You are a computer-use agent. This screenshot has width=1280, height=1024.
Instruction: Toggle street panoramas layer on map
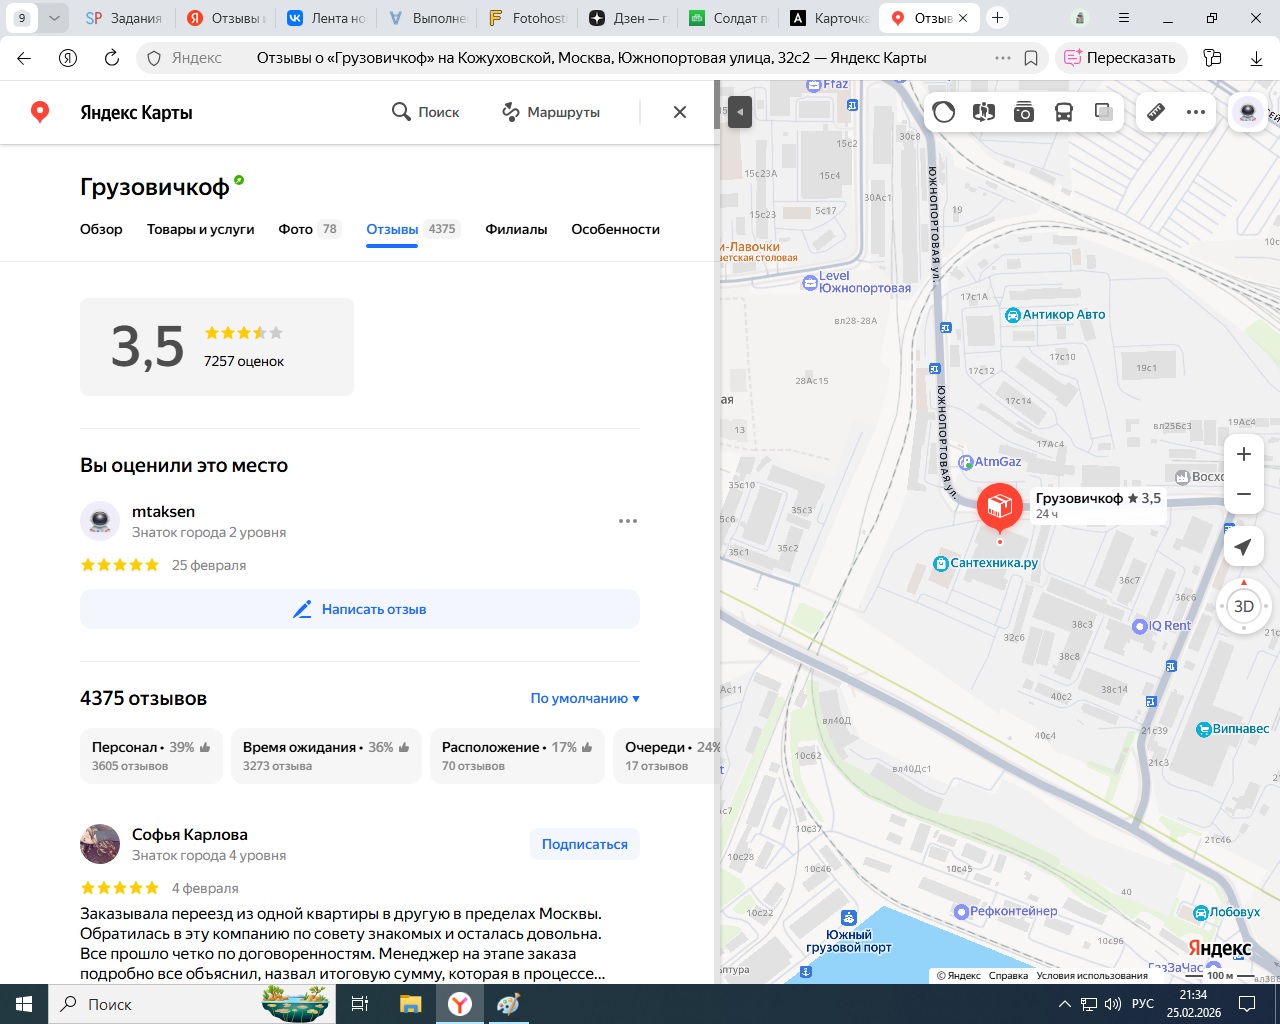pyautogui.click(x=984, y=112)
